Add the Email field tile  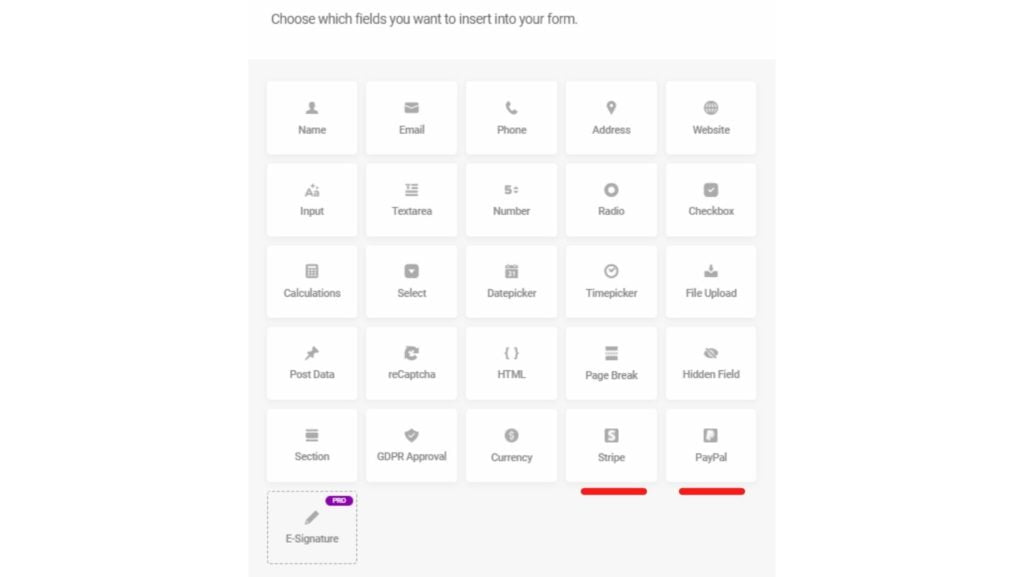point(411,117)
